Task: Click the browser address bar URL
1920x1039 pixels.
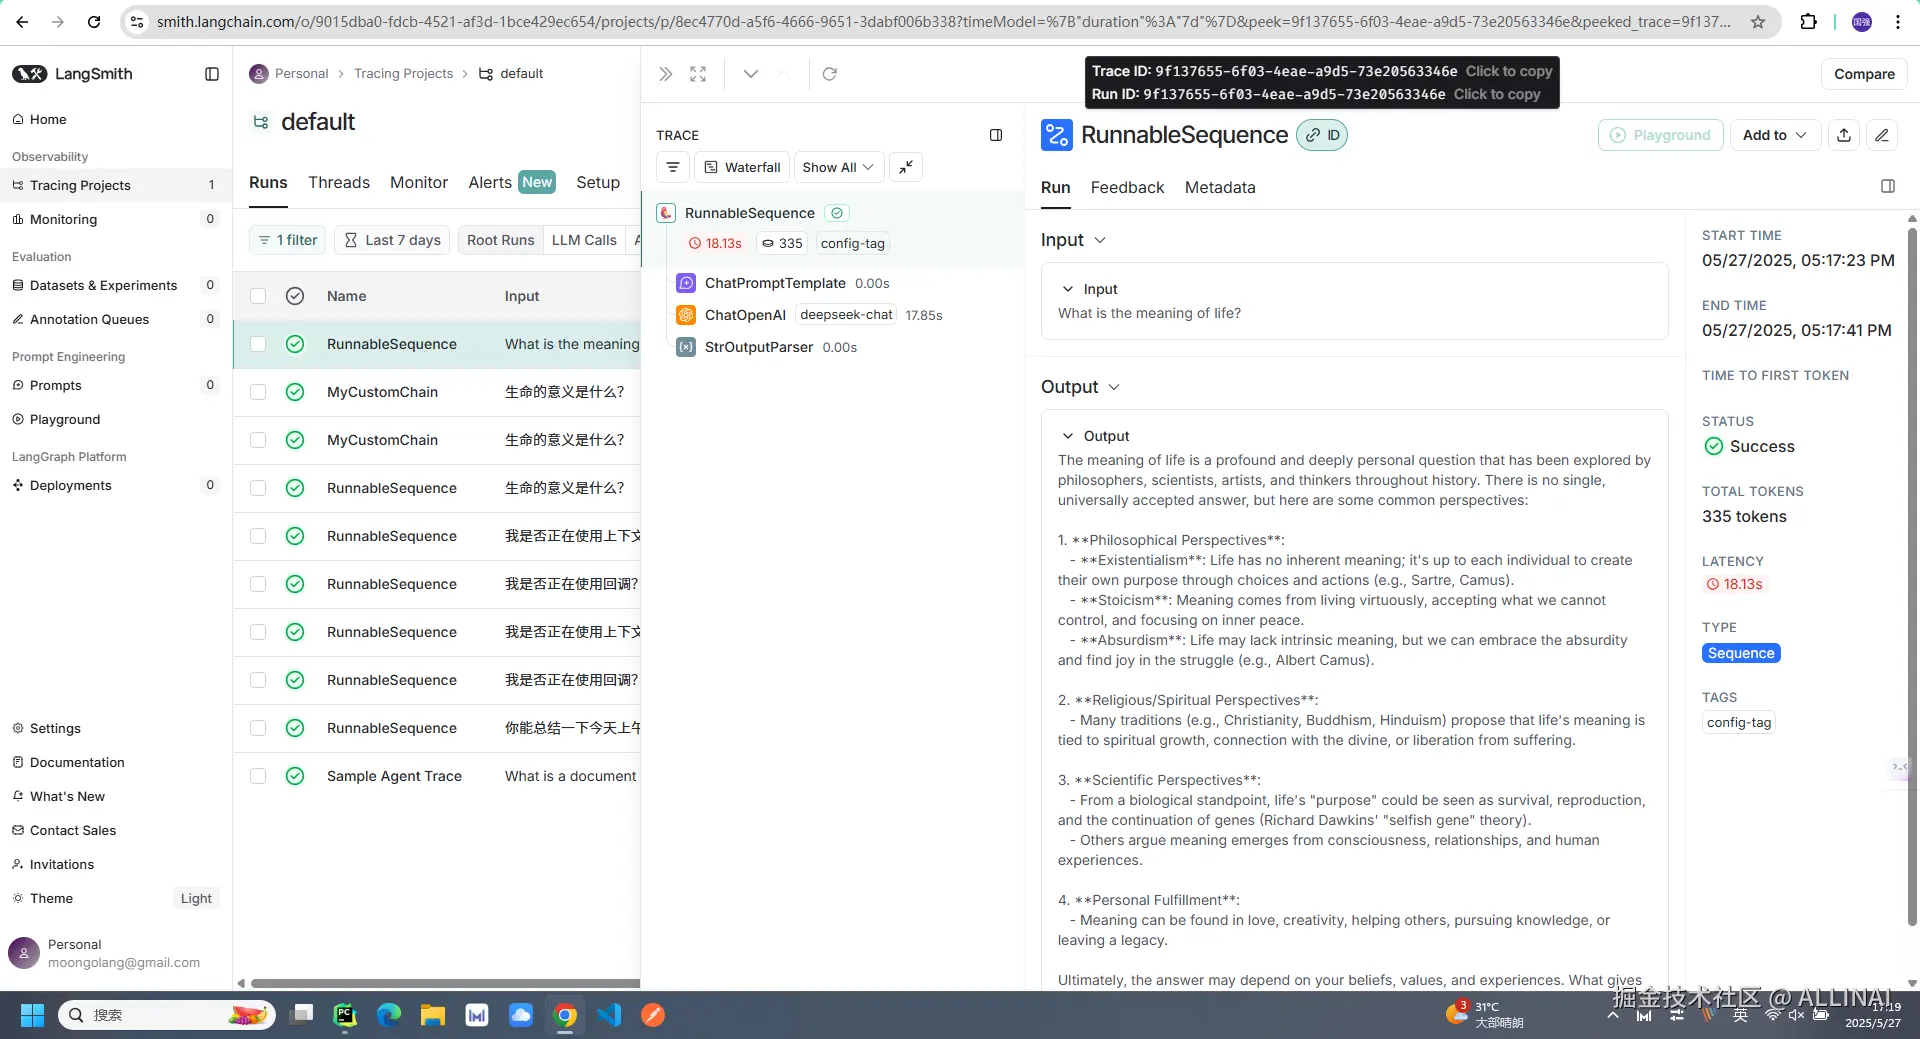Action: tap(943, 22)
